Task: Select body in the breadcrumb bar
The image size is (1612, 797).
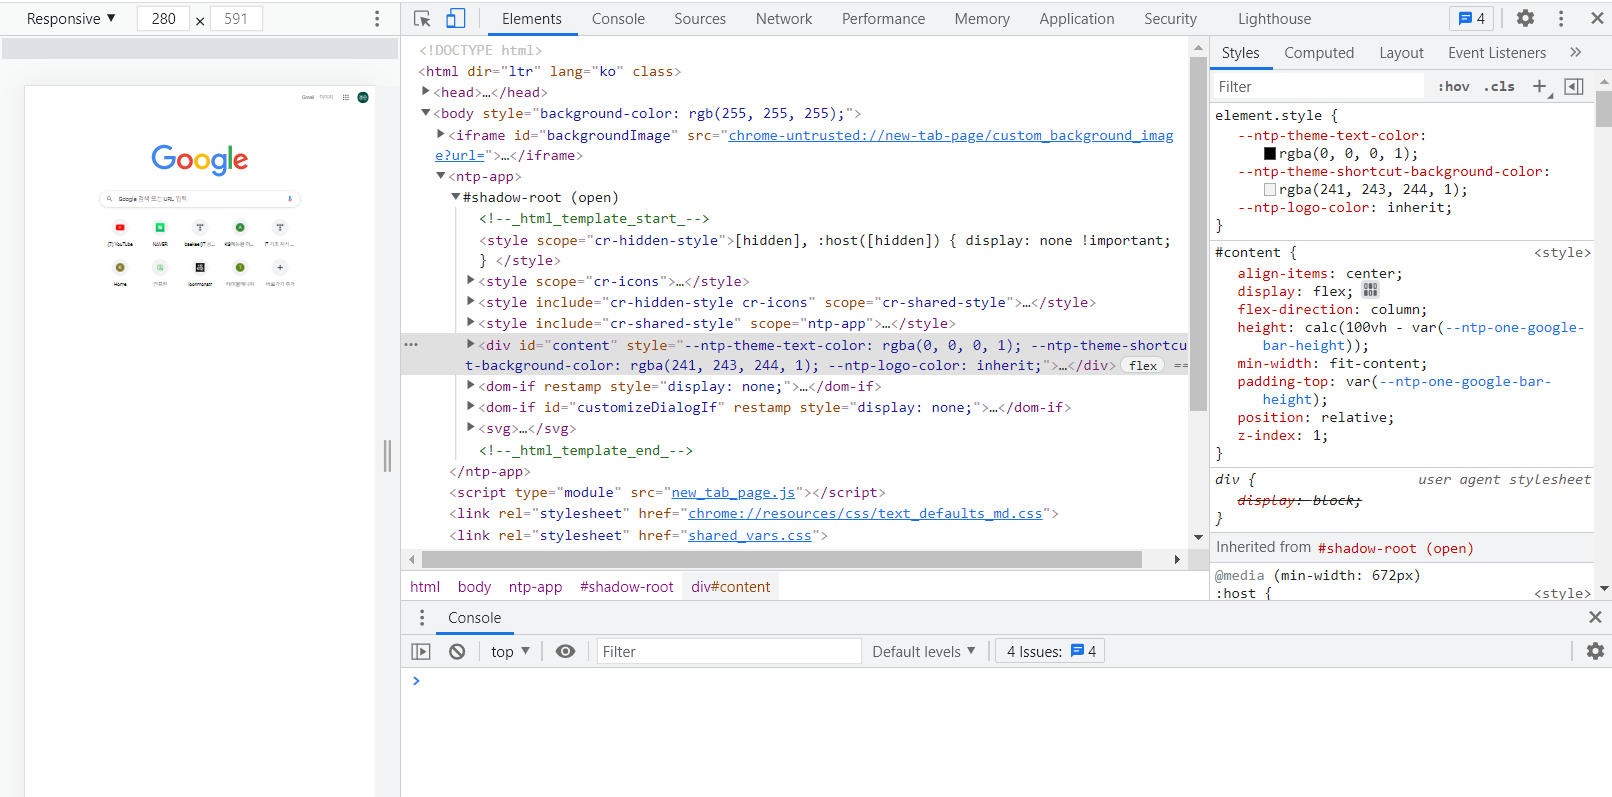Action: [474, 586]
